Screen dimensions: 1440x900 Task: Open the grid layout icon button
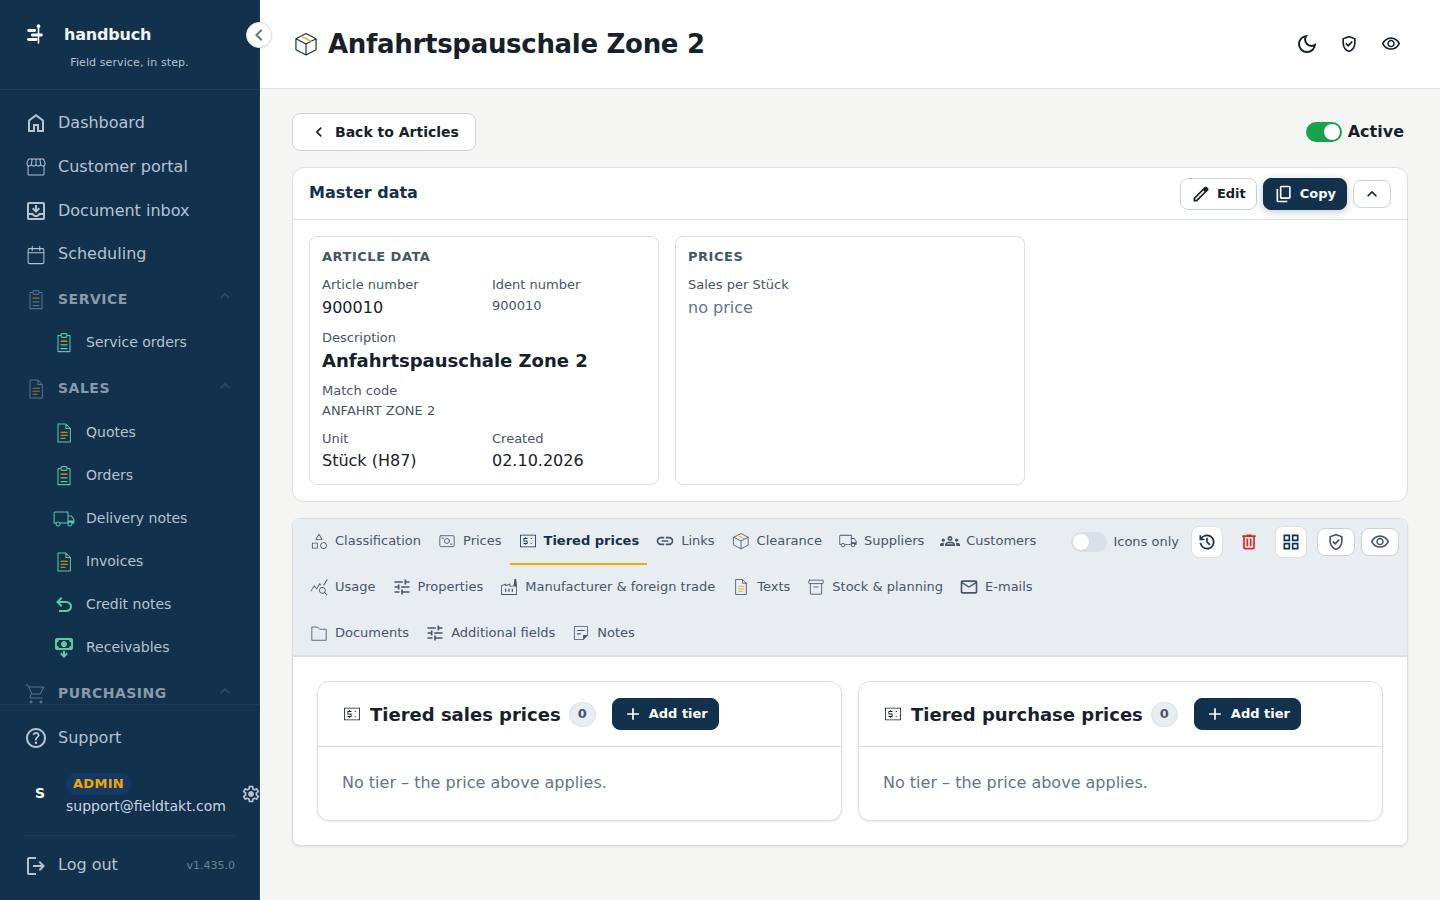(x=1291, y=542)
